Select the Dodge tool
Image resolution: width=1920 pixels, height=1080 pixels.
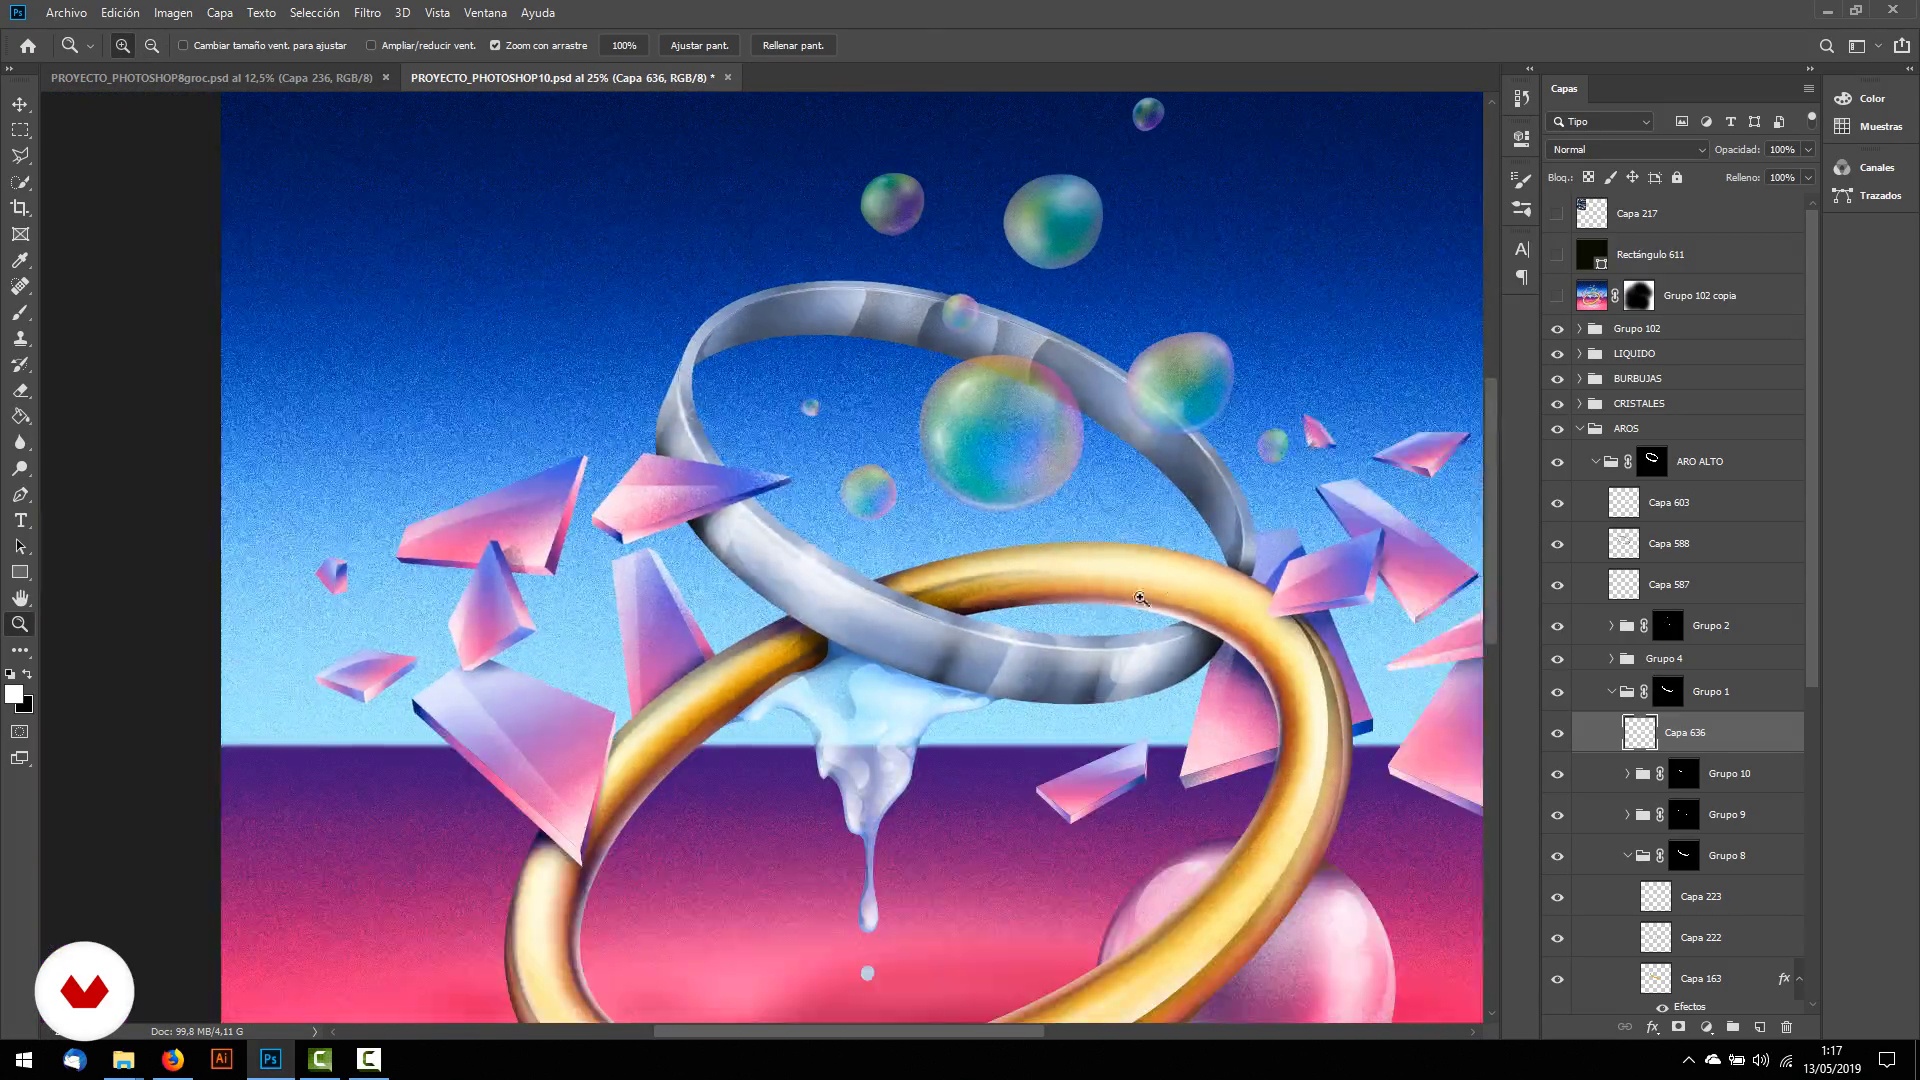(20, 468)
